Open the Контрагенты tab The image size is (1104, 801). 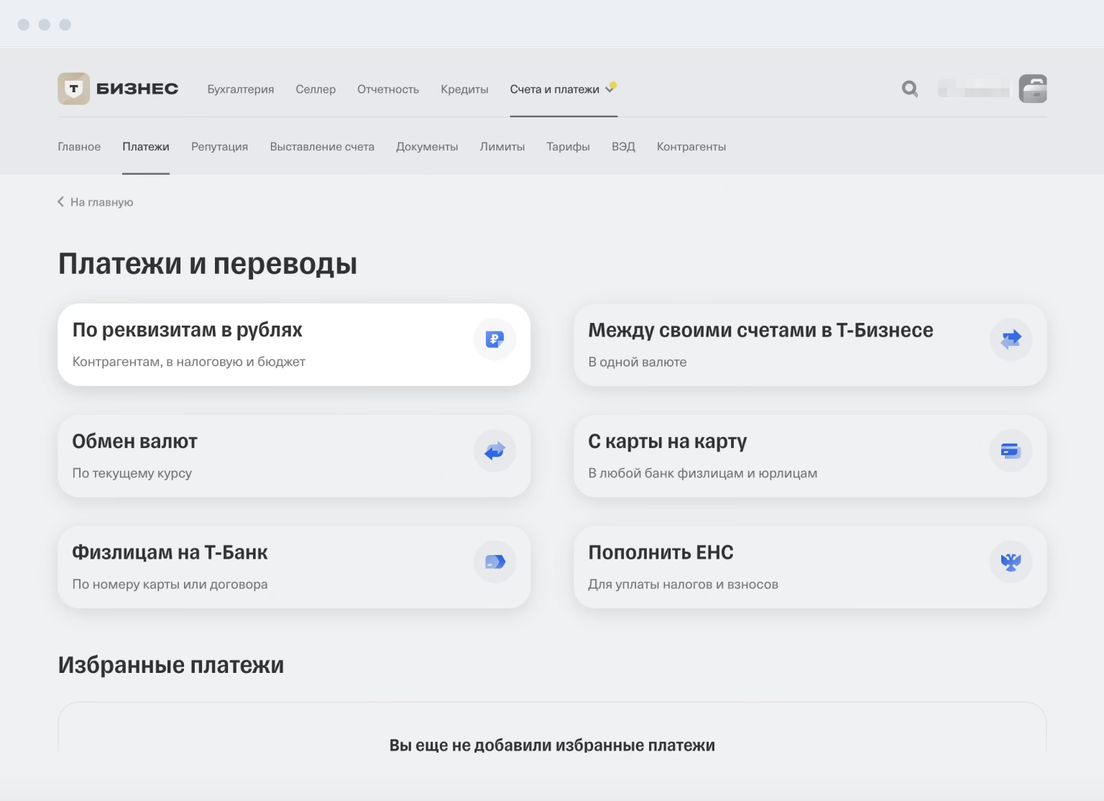pyautogui.click(x=691, y=147)
